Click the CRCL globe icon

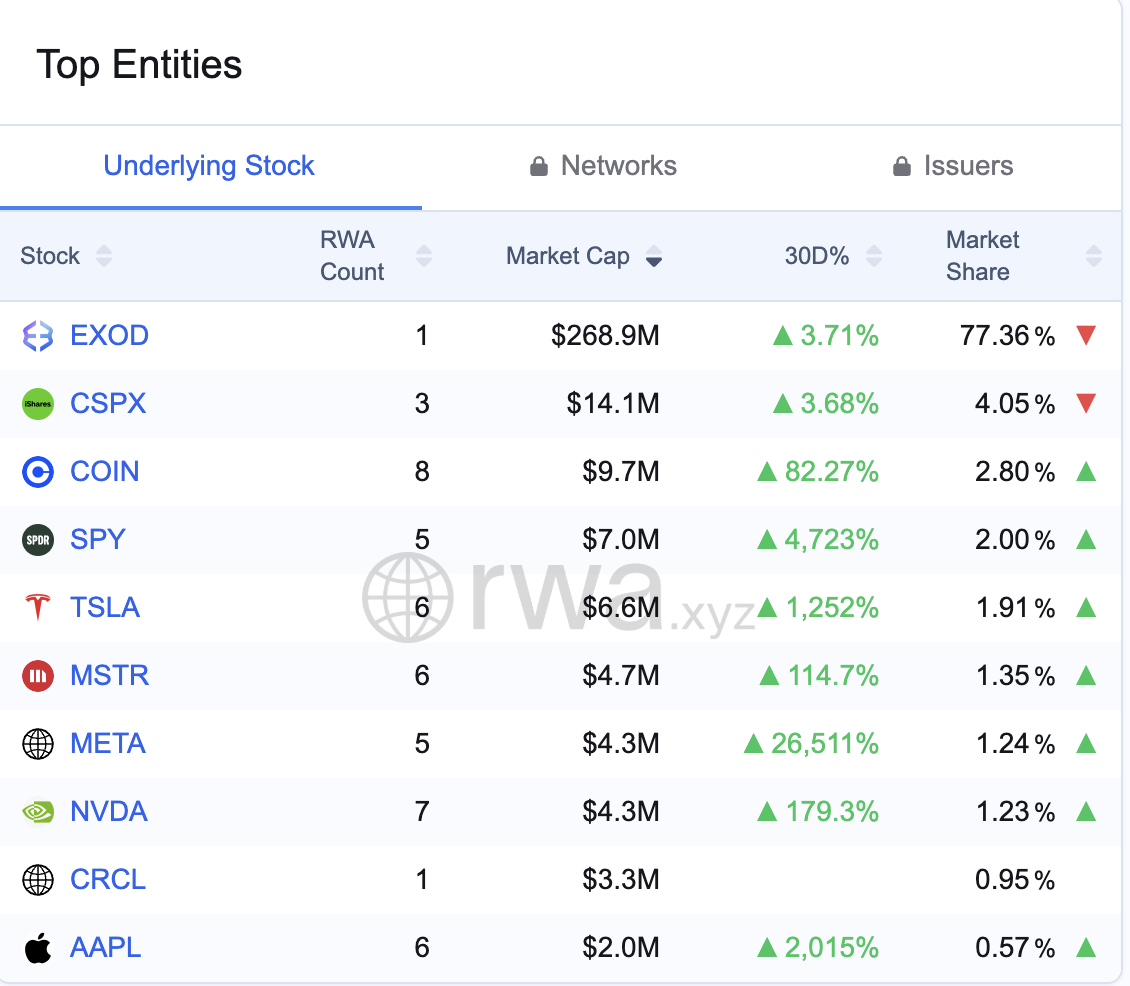pos(37,880)
